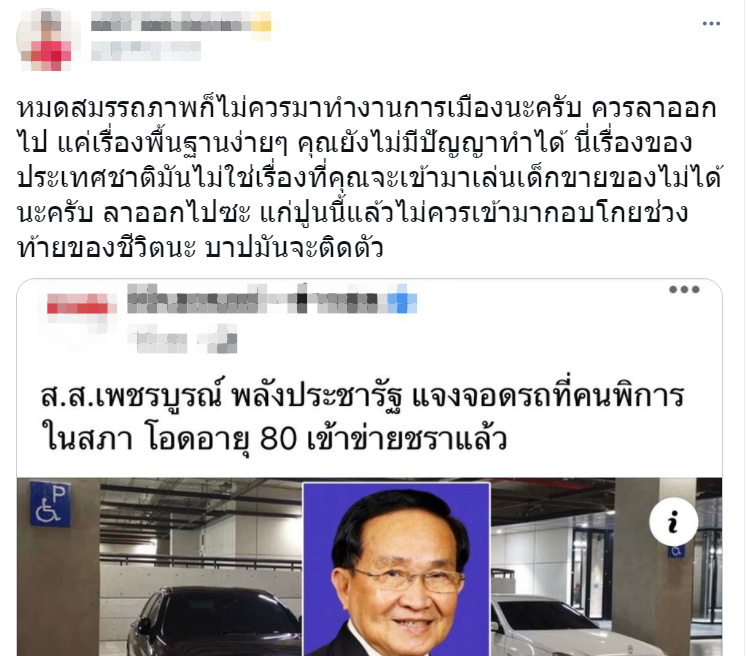Image resolution: width=746 pixels, height=656 pixels.
Task: Open the shared post's three-dot options menu
Action: point(684,289)
